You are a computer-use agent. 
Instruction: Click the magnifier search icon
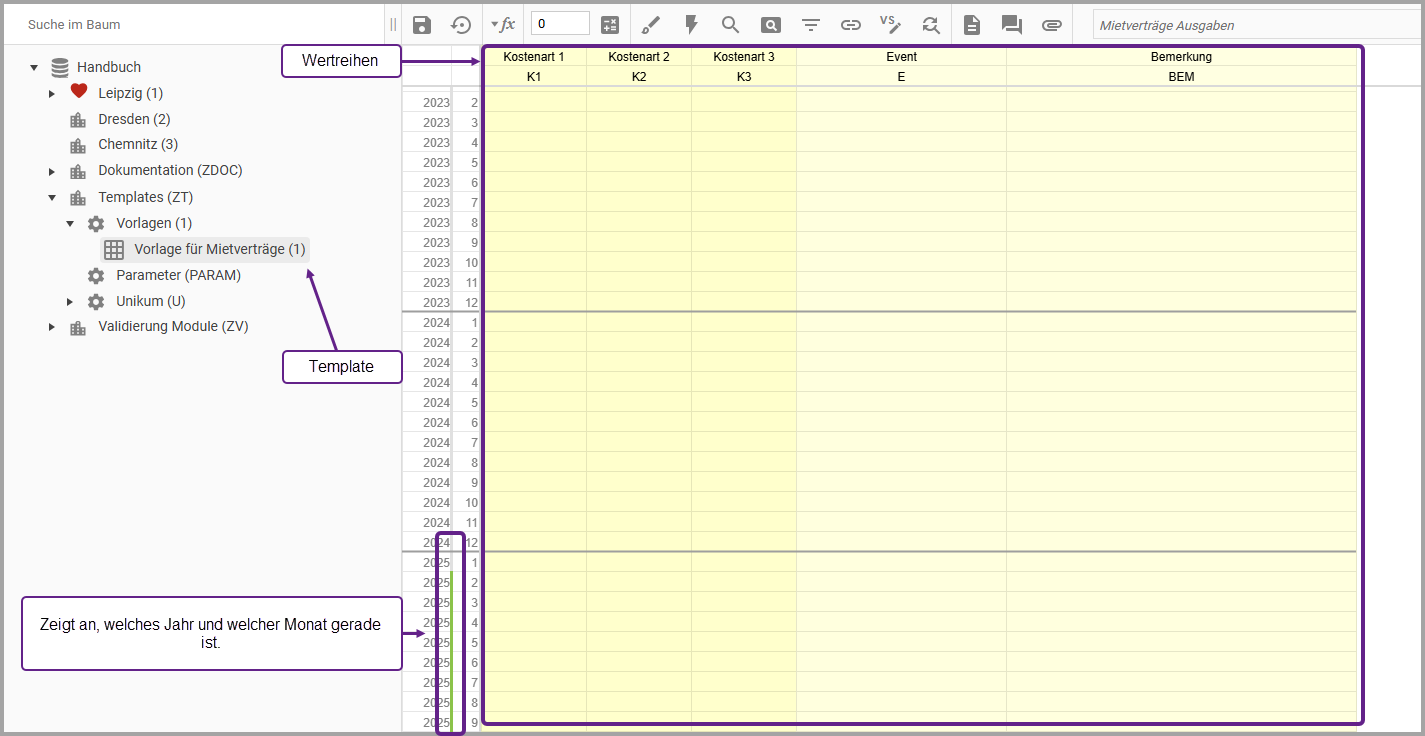point(731,25)
